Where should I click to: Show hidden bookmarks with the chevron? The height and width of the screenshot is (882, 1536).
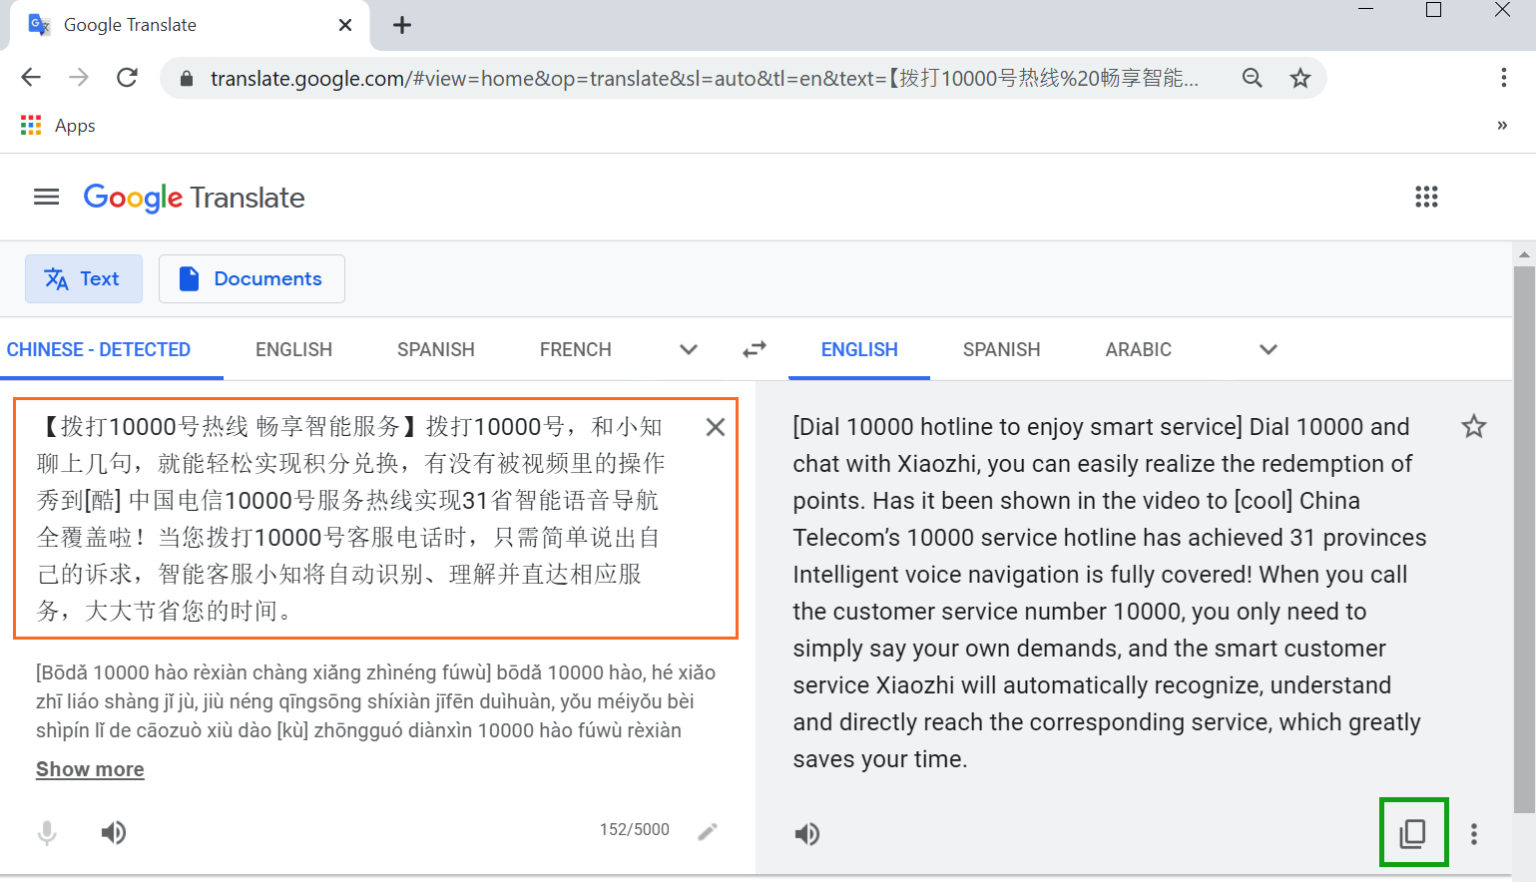click(1502, 125)
